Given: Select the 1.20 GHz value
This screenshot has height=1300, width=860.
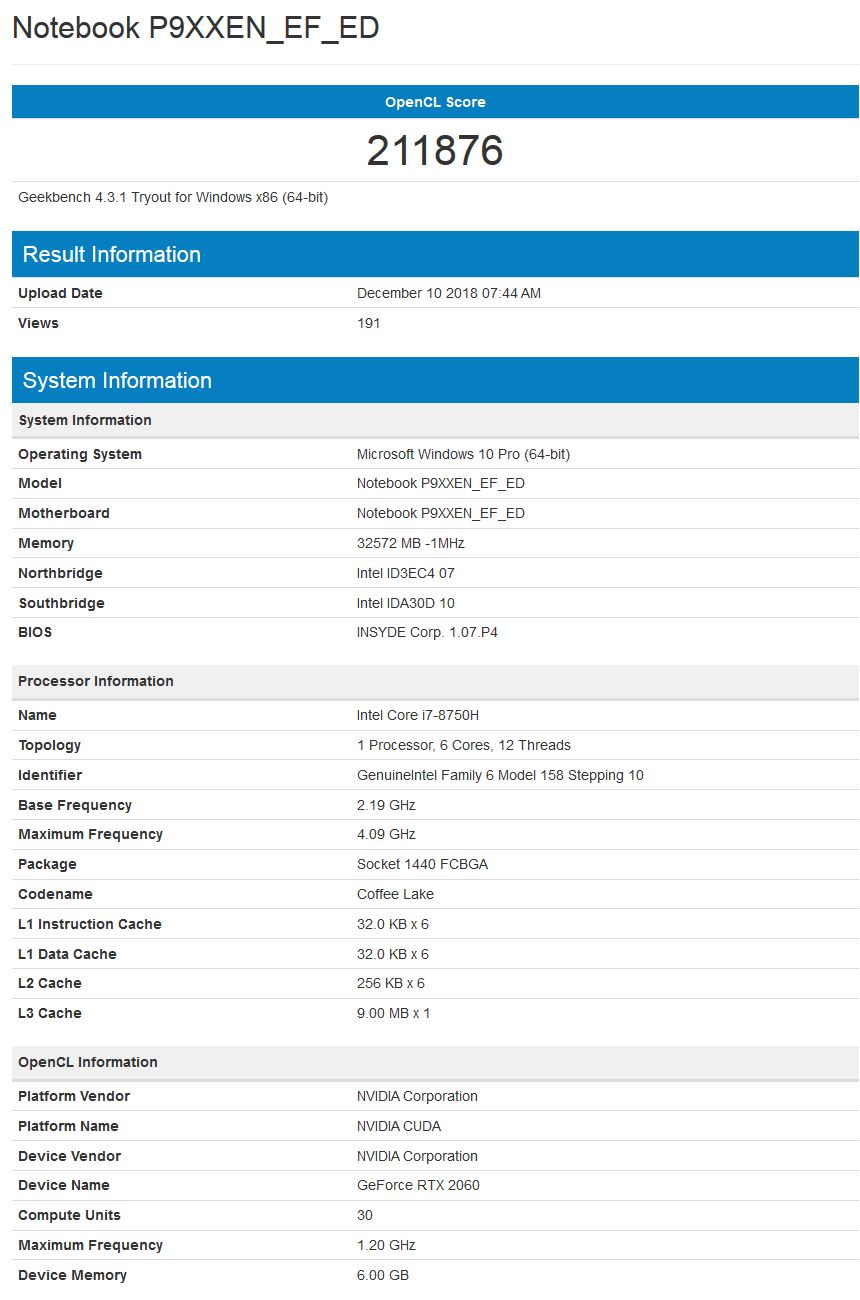Looking at the screenshot, I should 386,1245.
